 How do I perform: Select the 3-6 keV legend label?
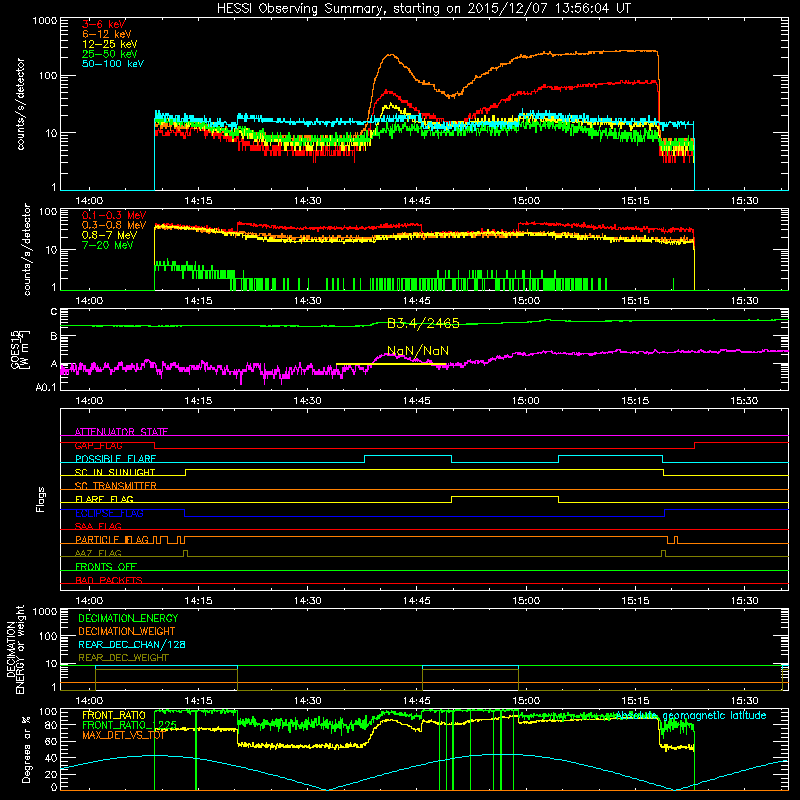tap(104, 24)
